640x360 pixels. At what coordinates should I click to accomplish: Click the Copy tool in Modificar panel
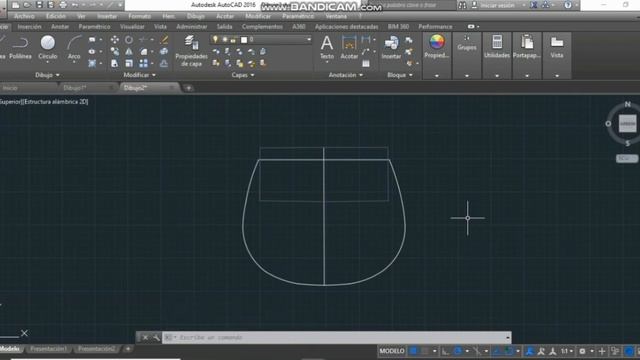click(x=115, y=51)
